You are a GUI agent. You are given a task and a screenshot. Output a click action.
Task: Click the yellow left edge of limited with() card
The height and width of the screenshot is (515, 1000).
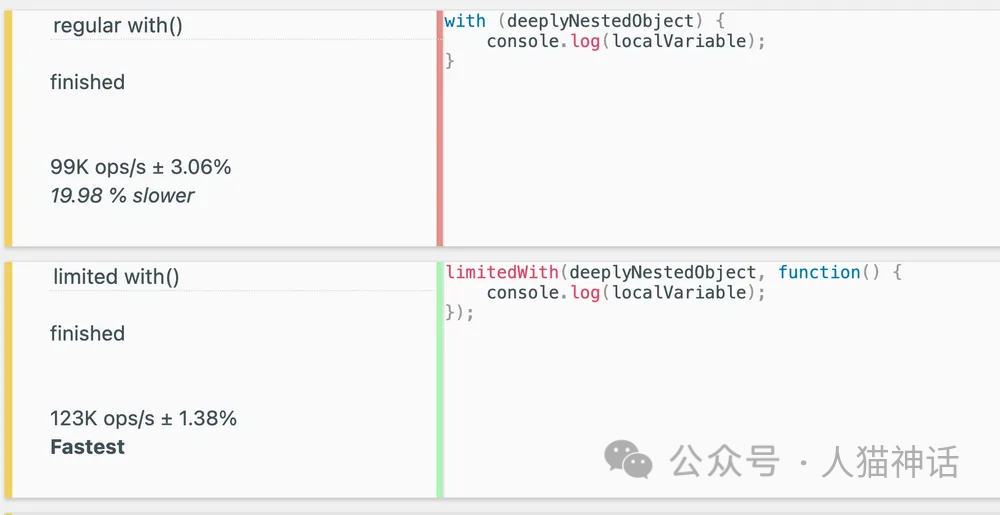8,380
